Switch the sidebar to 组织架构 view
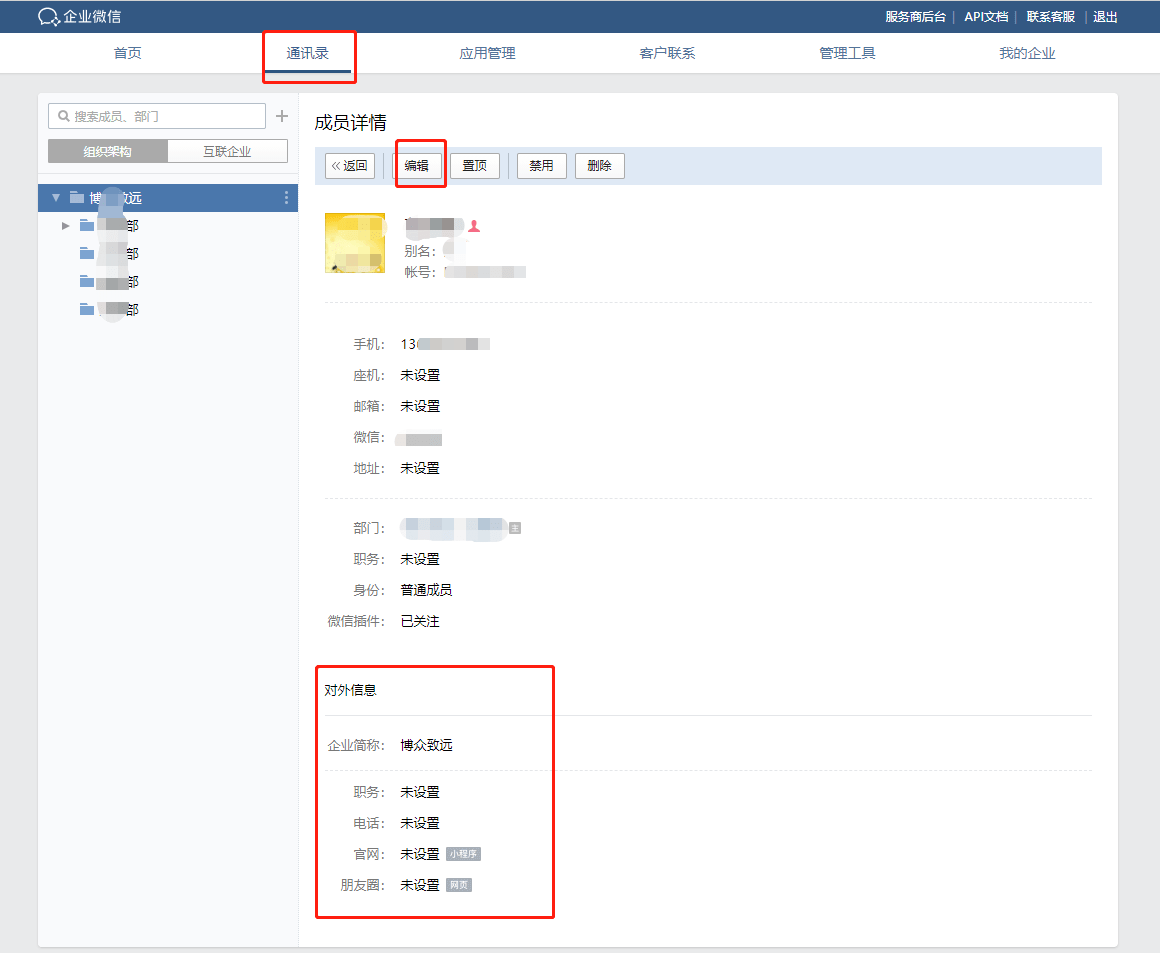Screen dimensions: 1160x953 click(x=108, y=152)
